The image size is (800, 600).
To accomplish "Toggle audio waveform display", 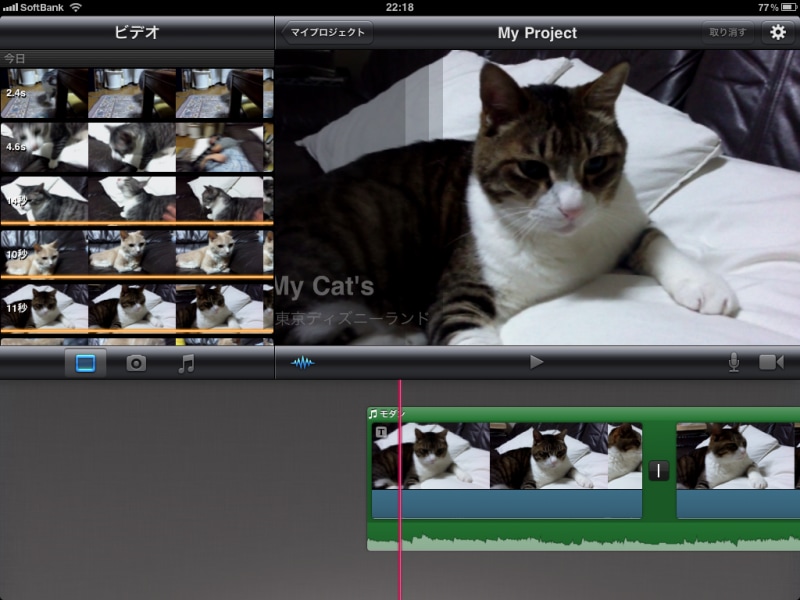I will (x=302, y=362).
